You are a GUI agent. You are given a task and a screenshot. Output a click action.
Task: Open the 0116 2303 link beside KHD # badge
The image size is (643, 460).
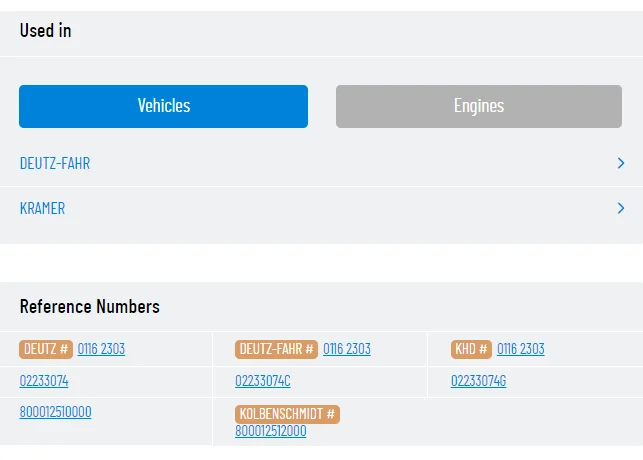click(521, 349)
